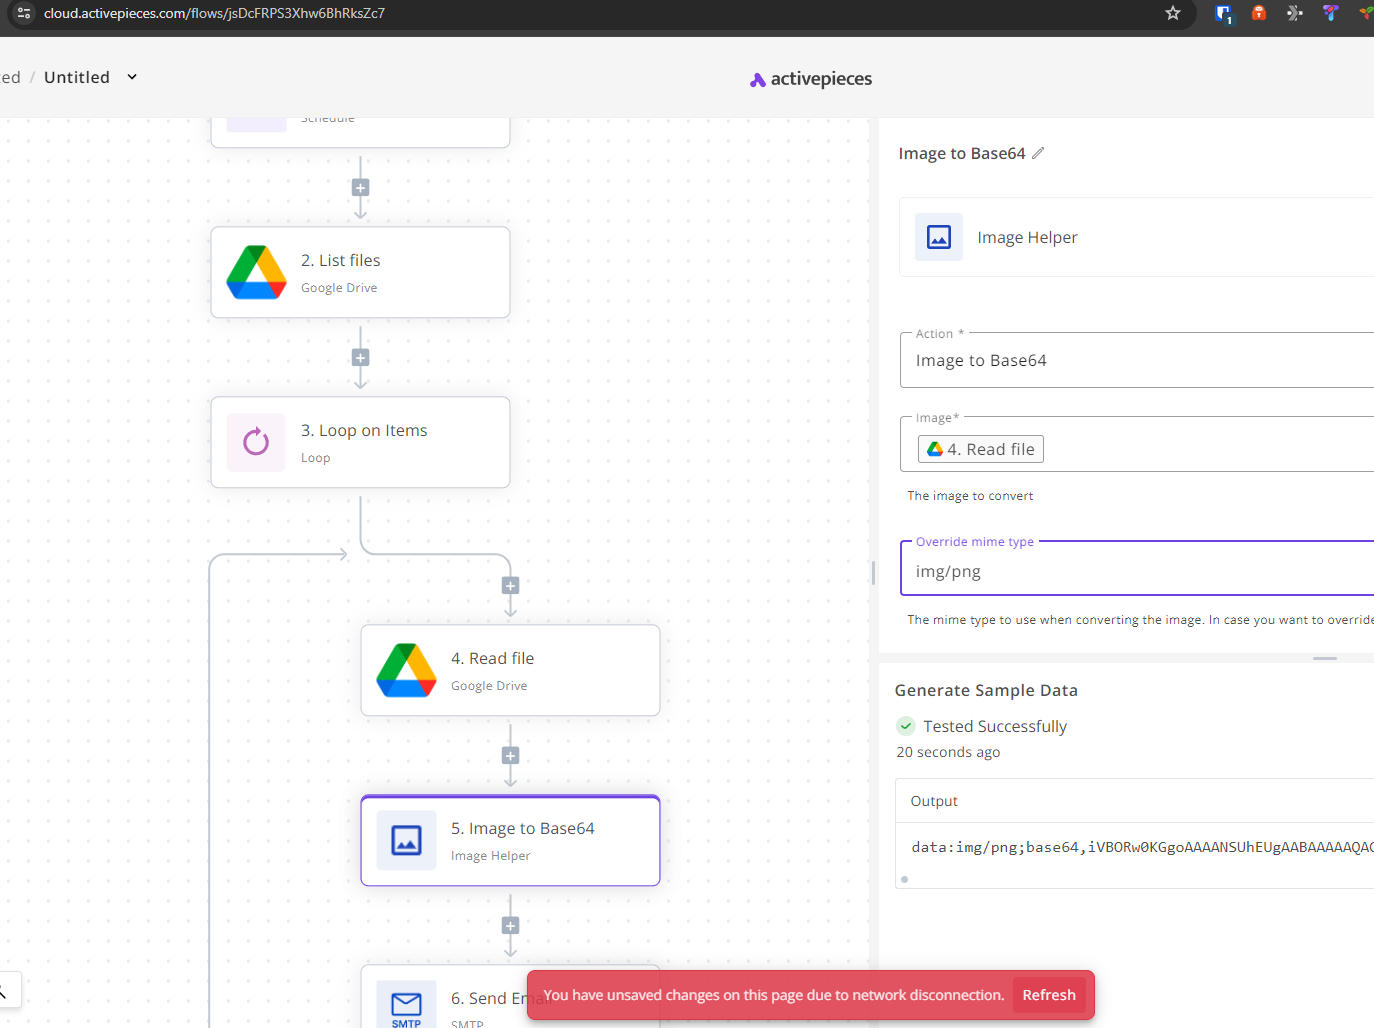Image resolution: width=1374 pixels, height=1028 pixels.
Task: Click the panel resize handle above Generate Sample Data
Action: (x=1325, y=658)
